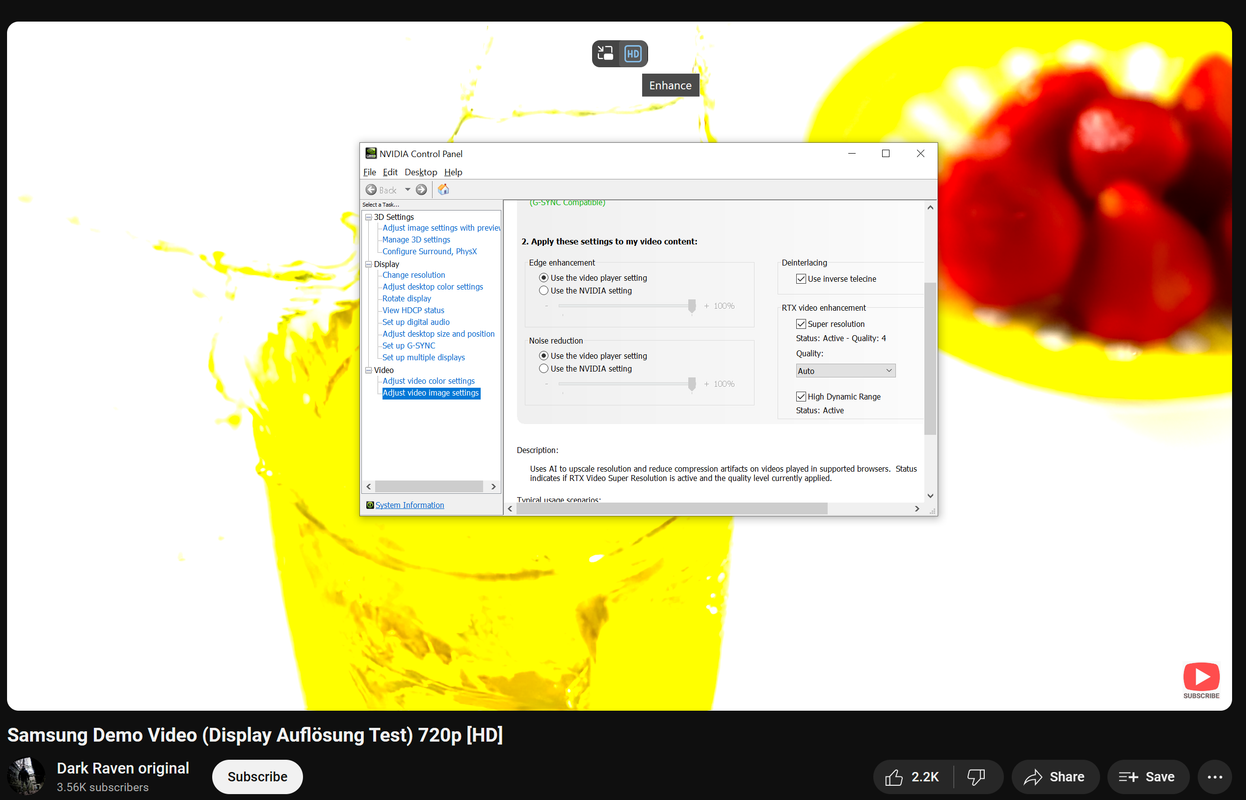
Task: Open the File menu
Action: [x=370, y=172]
